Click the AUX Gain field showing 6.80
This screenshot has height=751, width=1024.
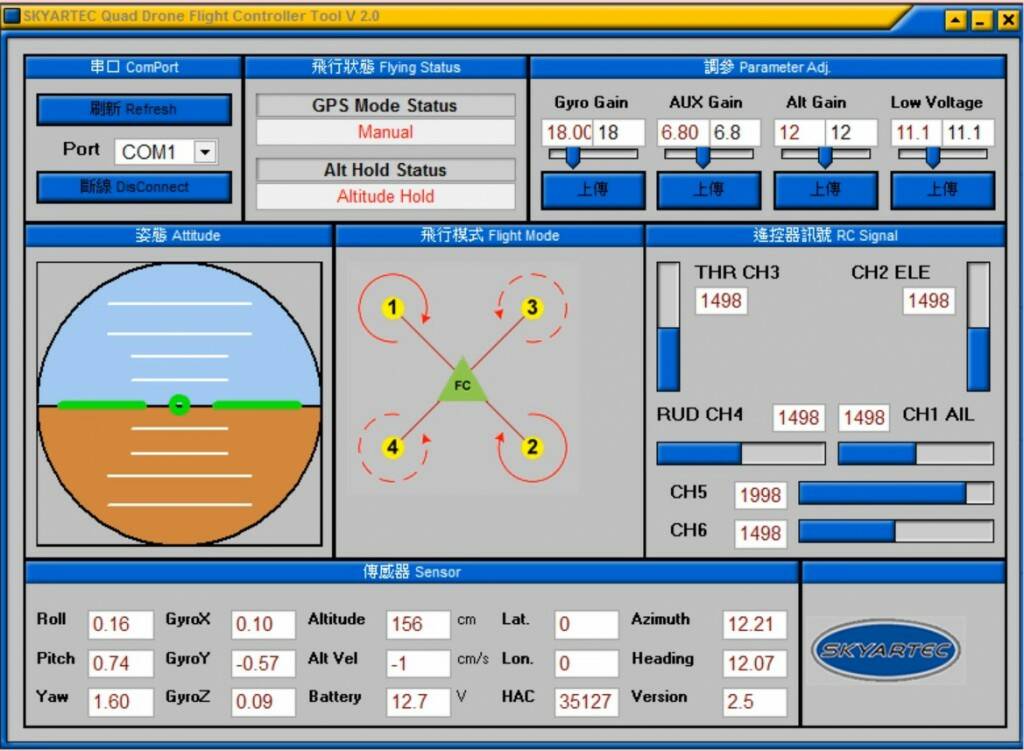(682, 133)
